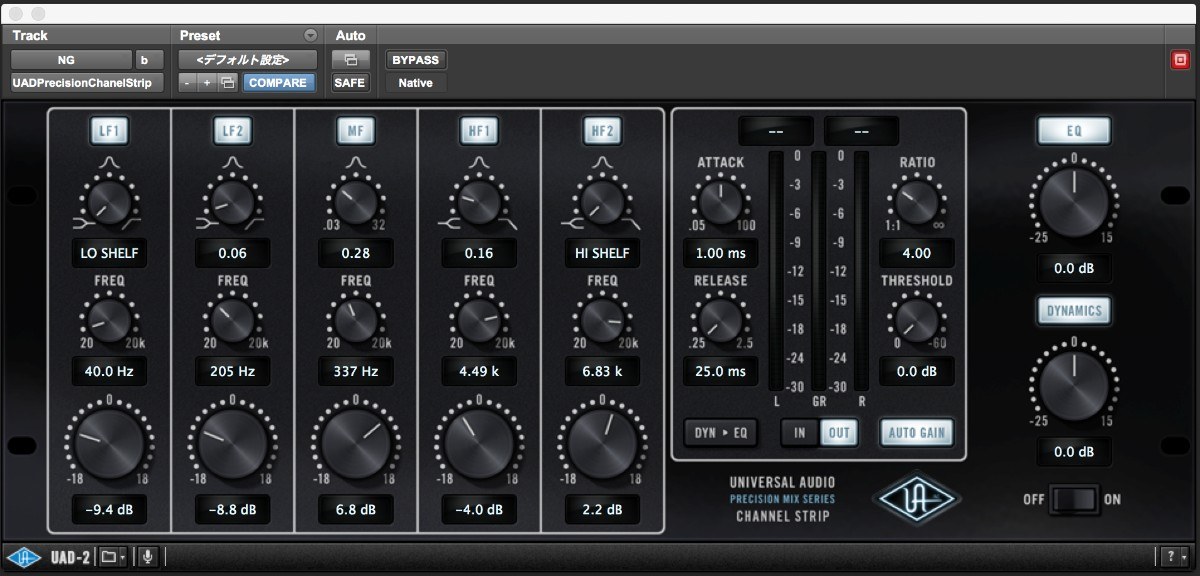The width and height of the screenshot is (1200, 576).
Task: Click the LF2 bandwidth Q knob
Action: pos(232,200)
